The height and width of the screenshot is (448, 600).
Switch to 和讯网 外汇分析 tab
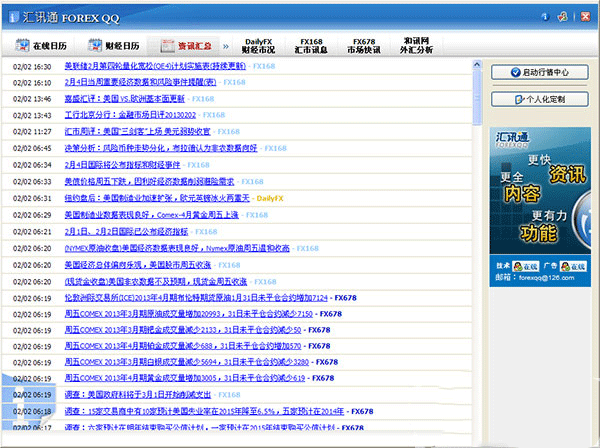(x=417, y=46)
